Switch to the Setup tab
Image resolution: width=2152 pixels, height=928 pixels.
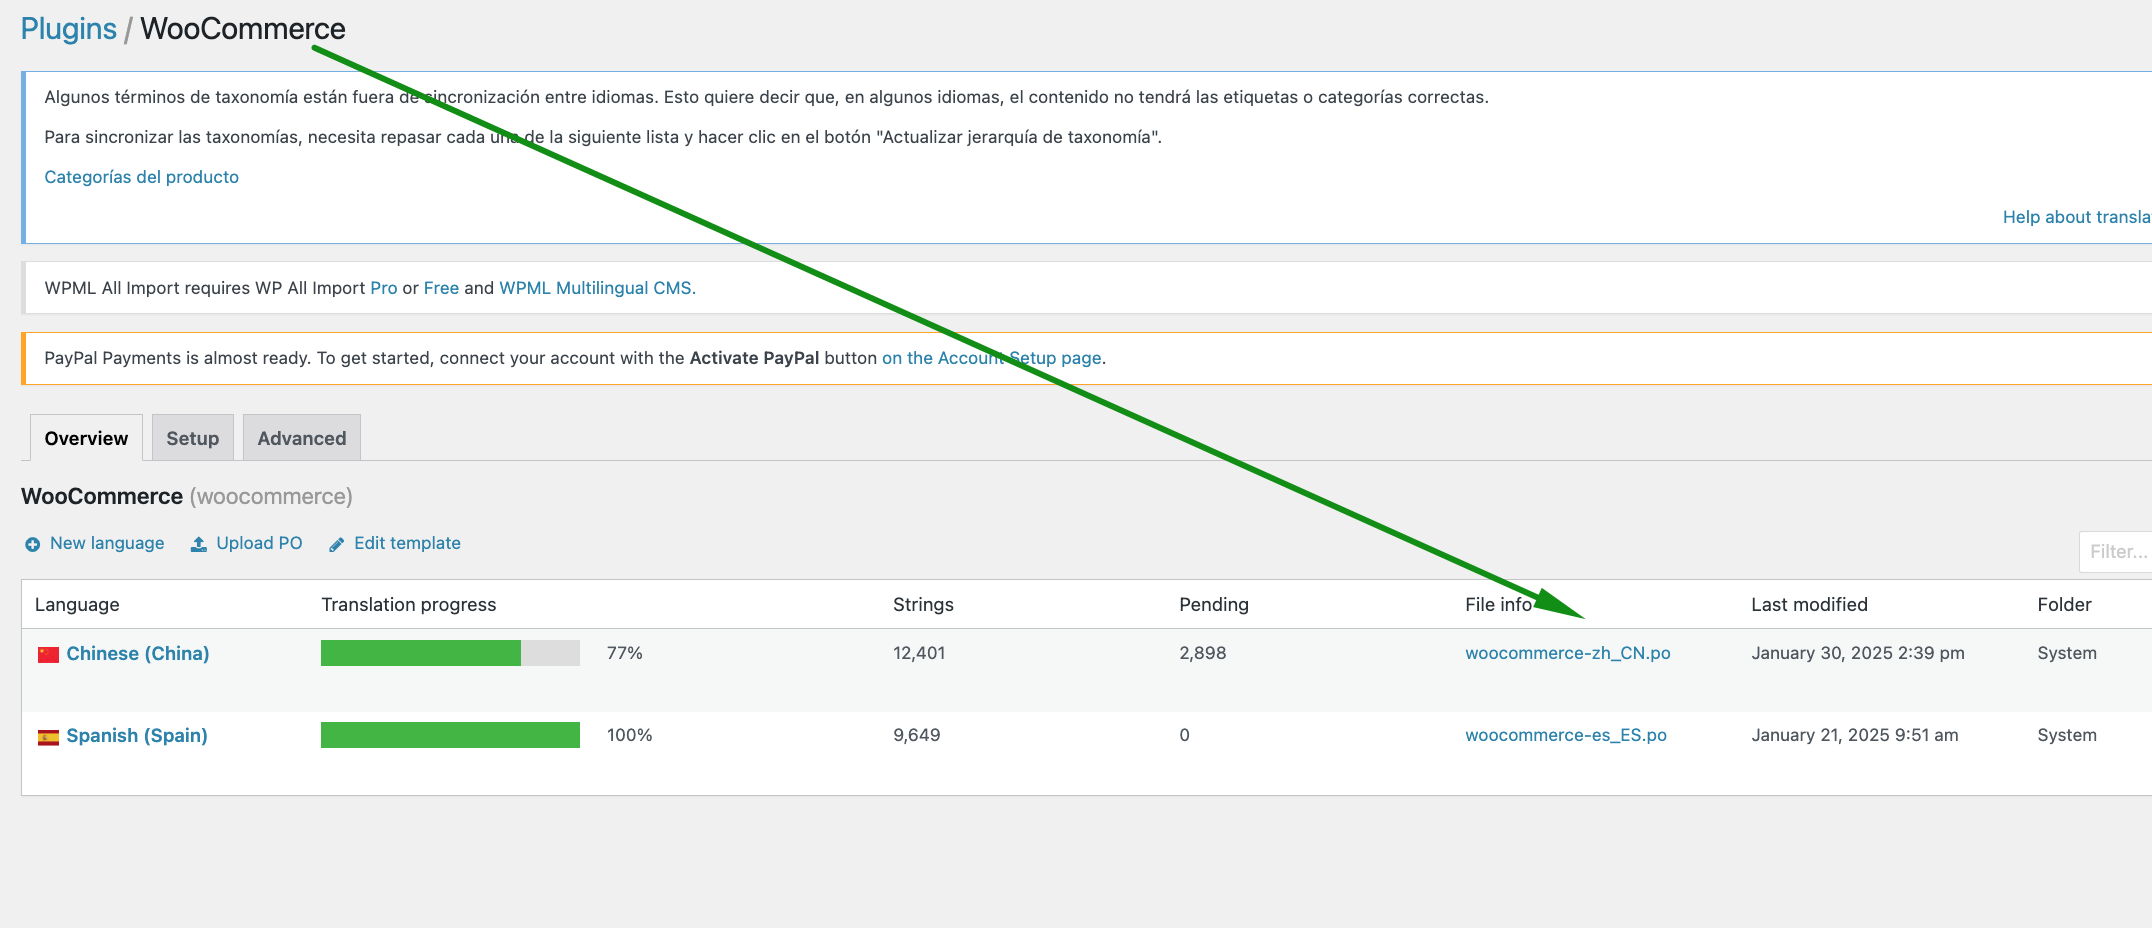coord(192,438)
